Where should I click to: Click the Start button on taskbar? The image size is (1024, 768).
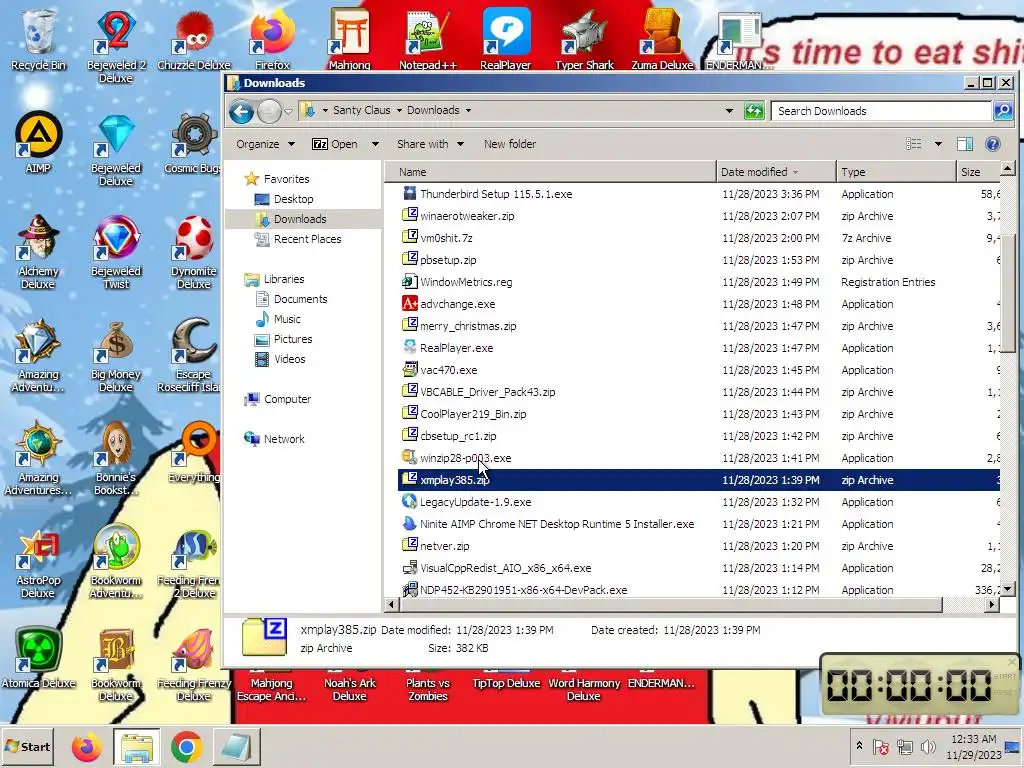[28, 746]
